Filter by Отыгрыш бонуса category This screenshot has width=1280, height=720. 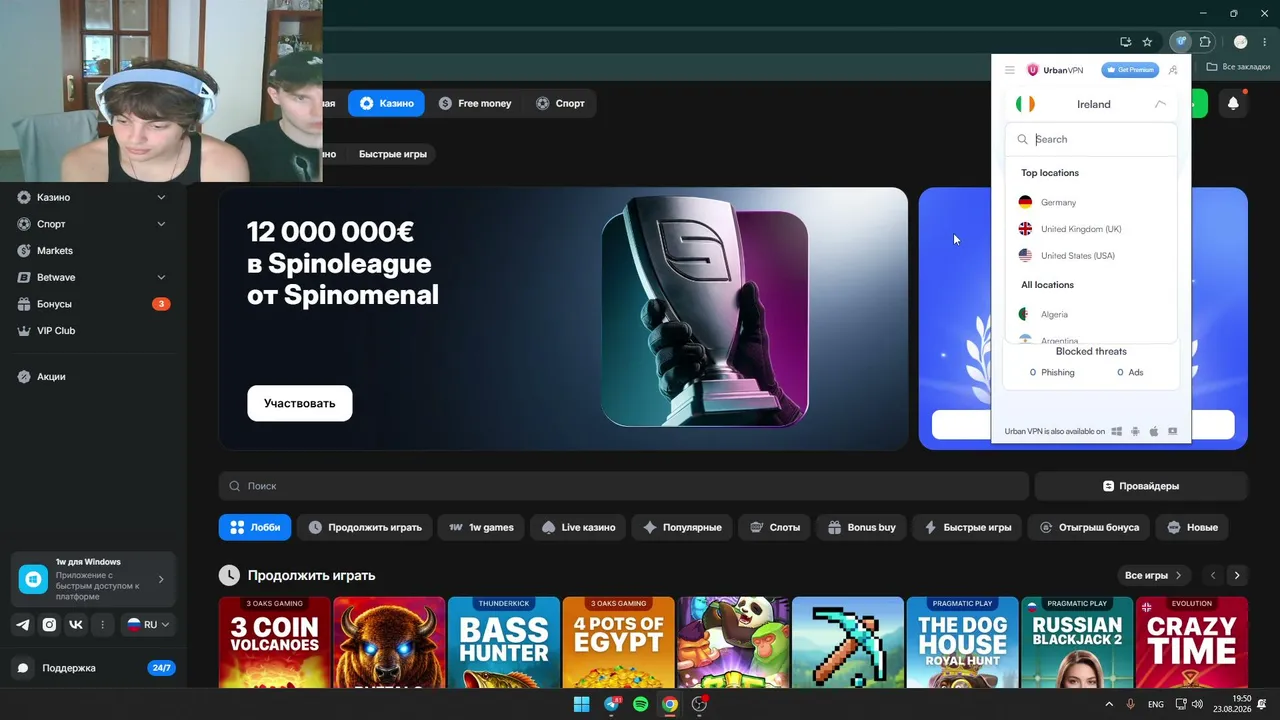click(1090, 527)
